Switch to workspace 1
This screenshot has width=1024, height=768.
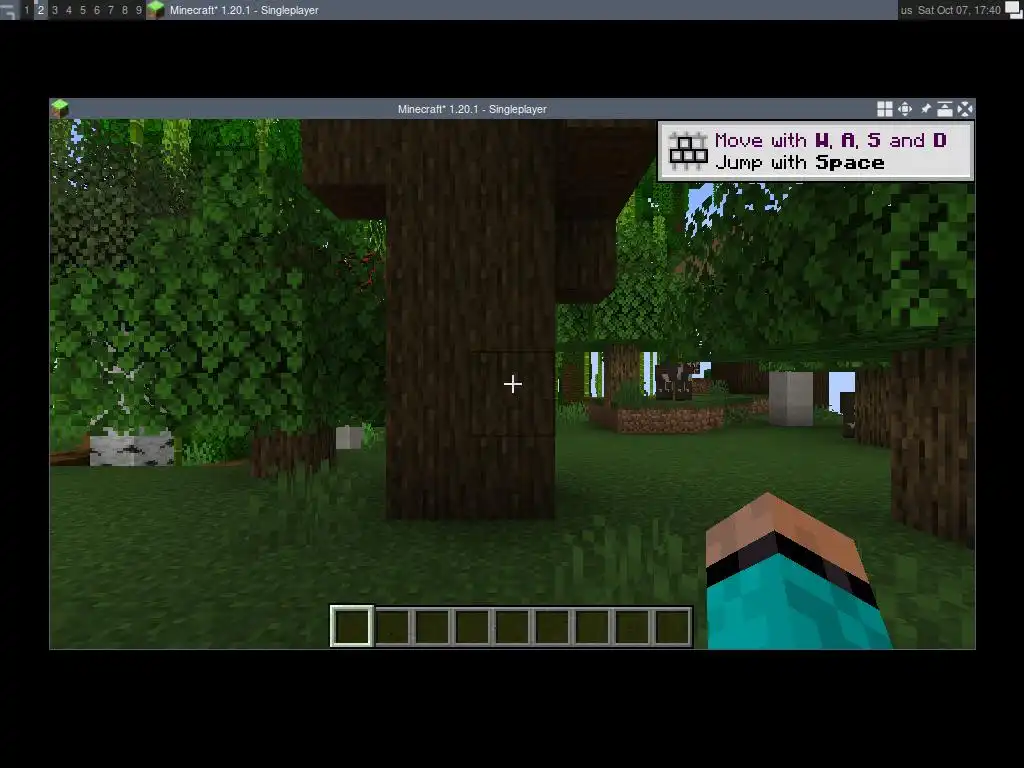tap(27, 10)
